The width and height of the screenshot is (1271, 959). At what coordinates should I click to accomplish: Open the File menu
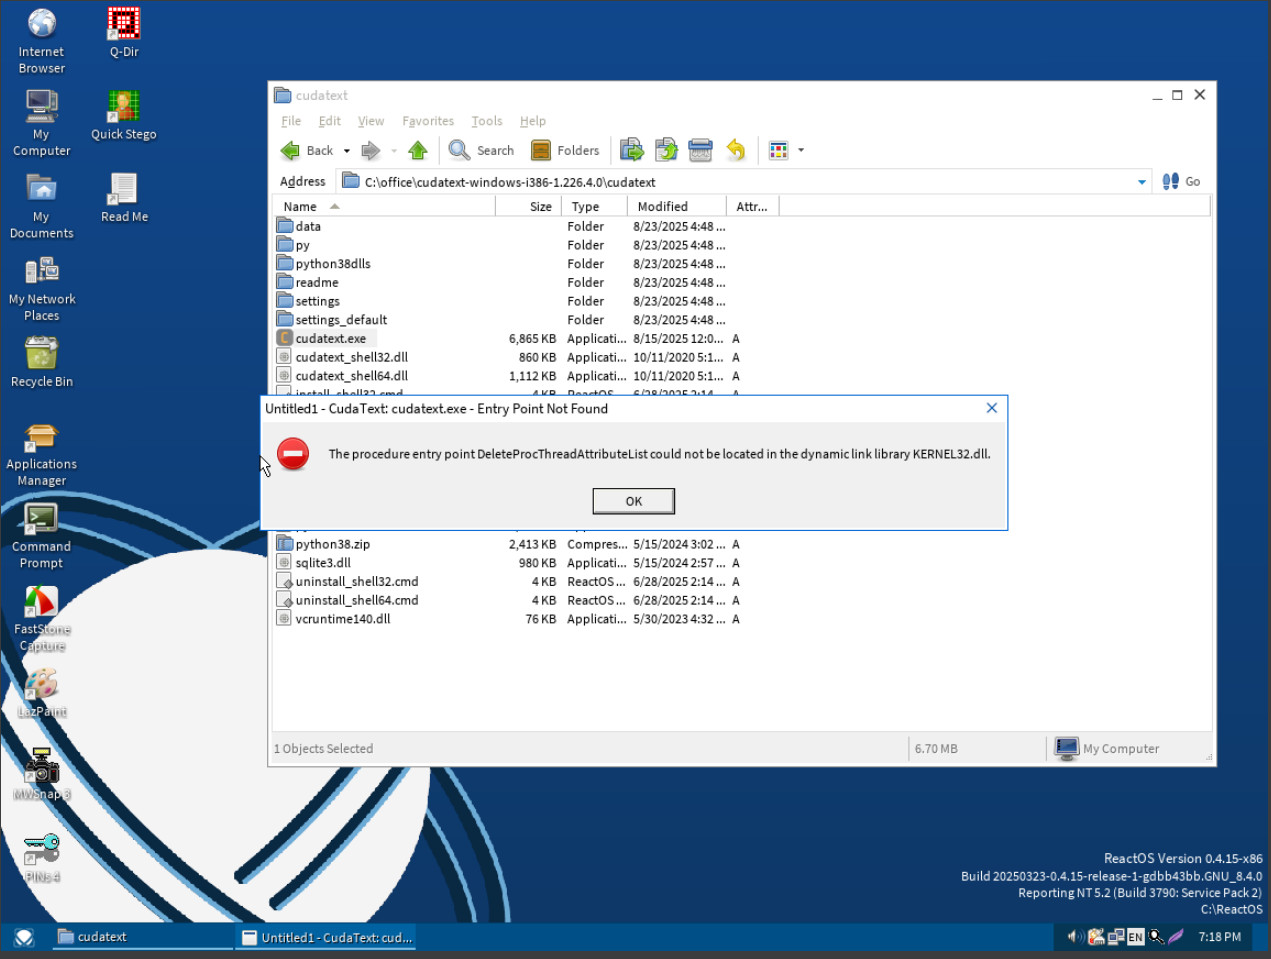(291, 121)
